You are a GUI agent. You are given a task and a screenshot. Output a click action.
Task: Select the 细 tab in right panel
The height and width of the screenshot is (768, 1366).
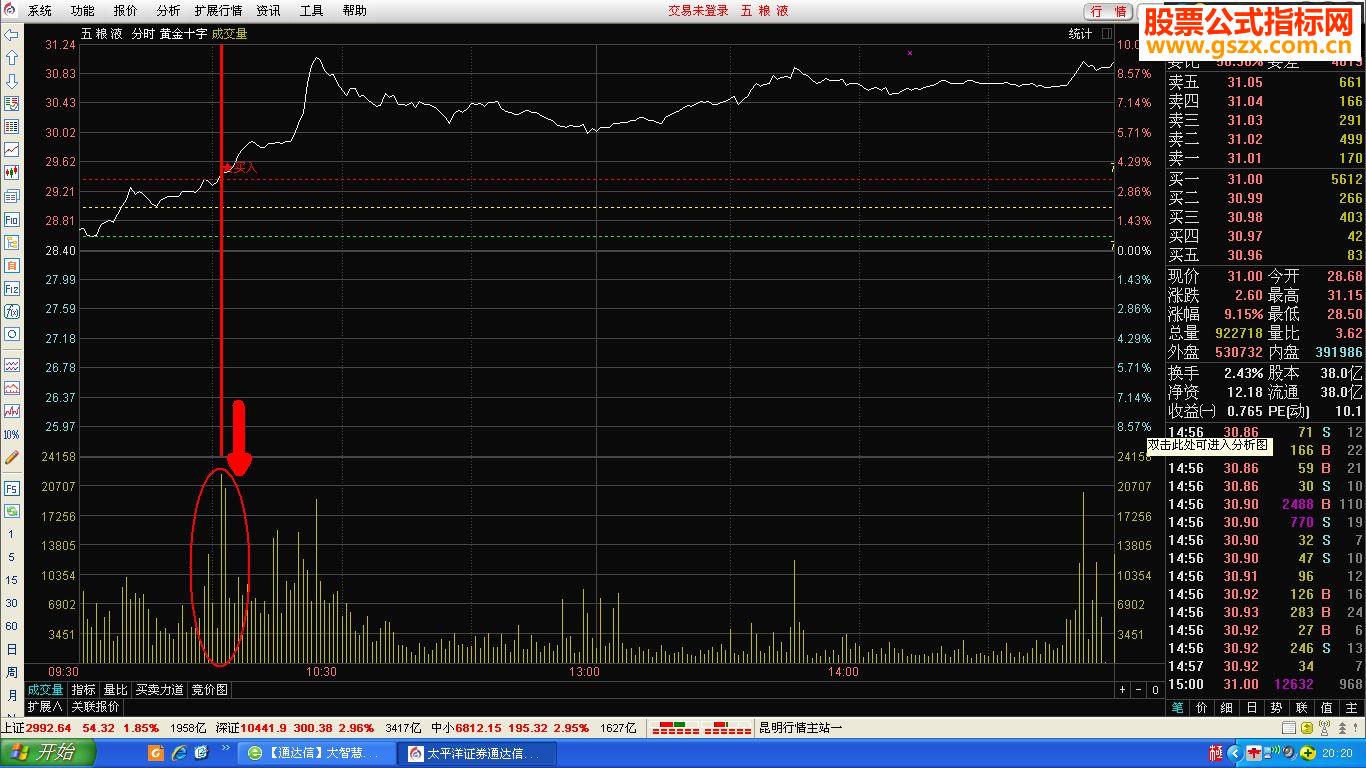coord(1228,707)
